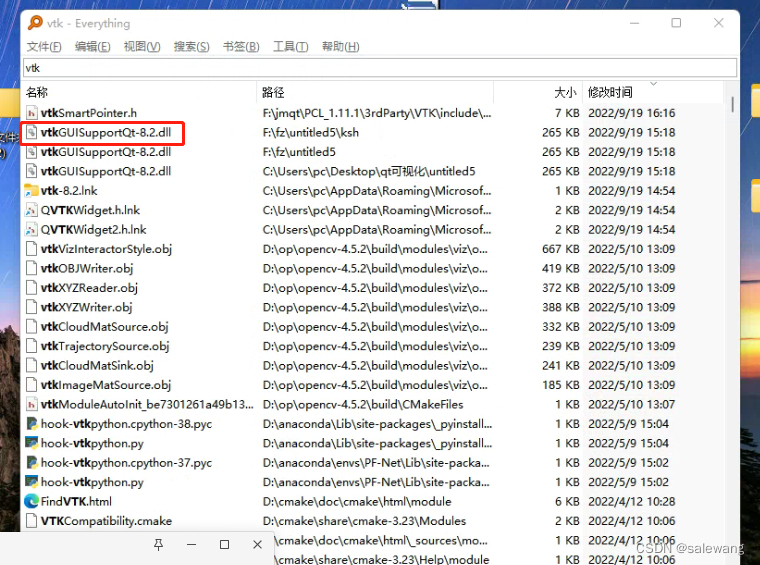Click the Edge icon of FindVTK.html

pos(32,501)
